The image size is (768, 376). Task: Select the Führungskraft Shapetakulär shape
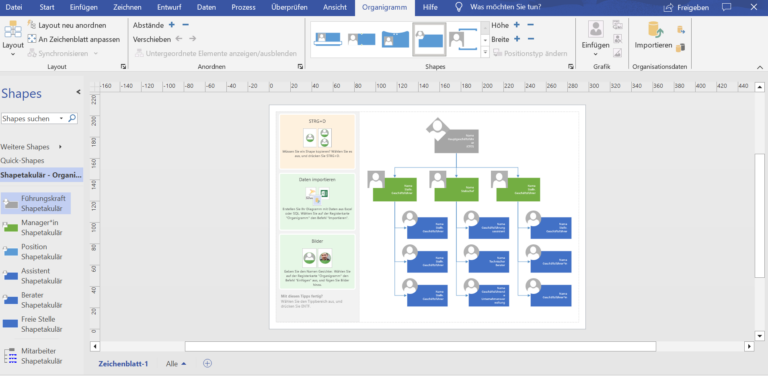tap(36, 203)
